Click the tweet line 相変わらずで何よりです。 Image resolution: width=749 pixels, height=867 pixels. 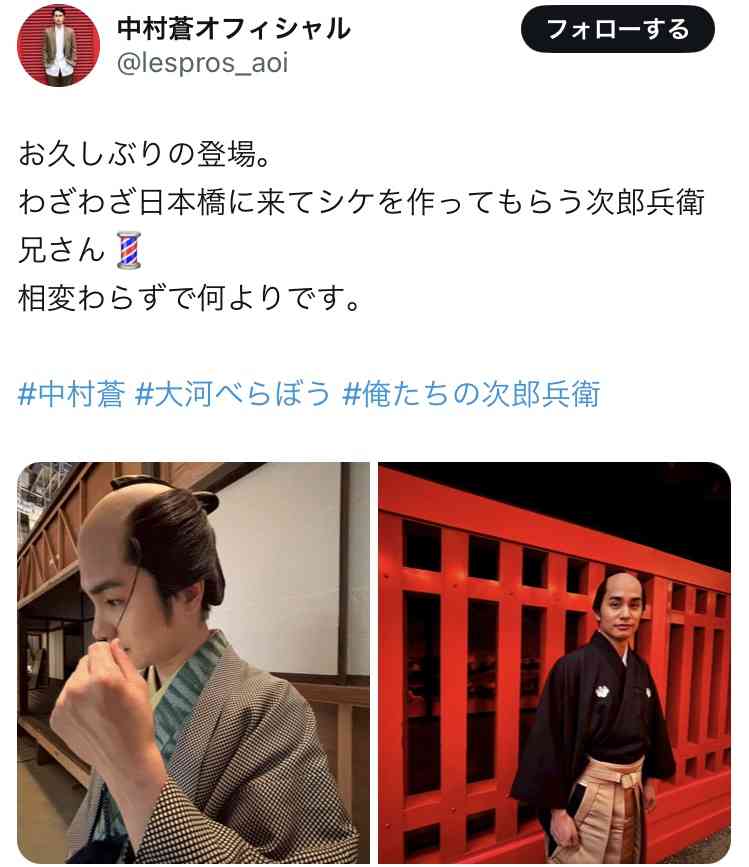[190, 298]
